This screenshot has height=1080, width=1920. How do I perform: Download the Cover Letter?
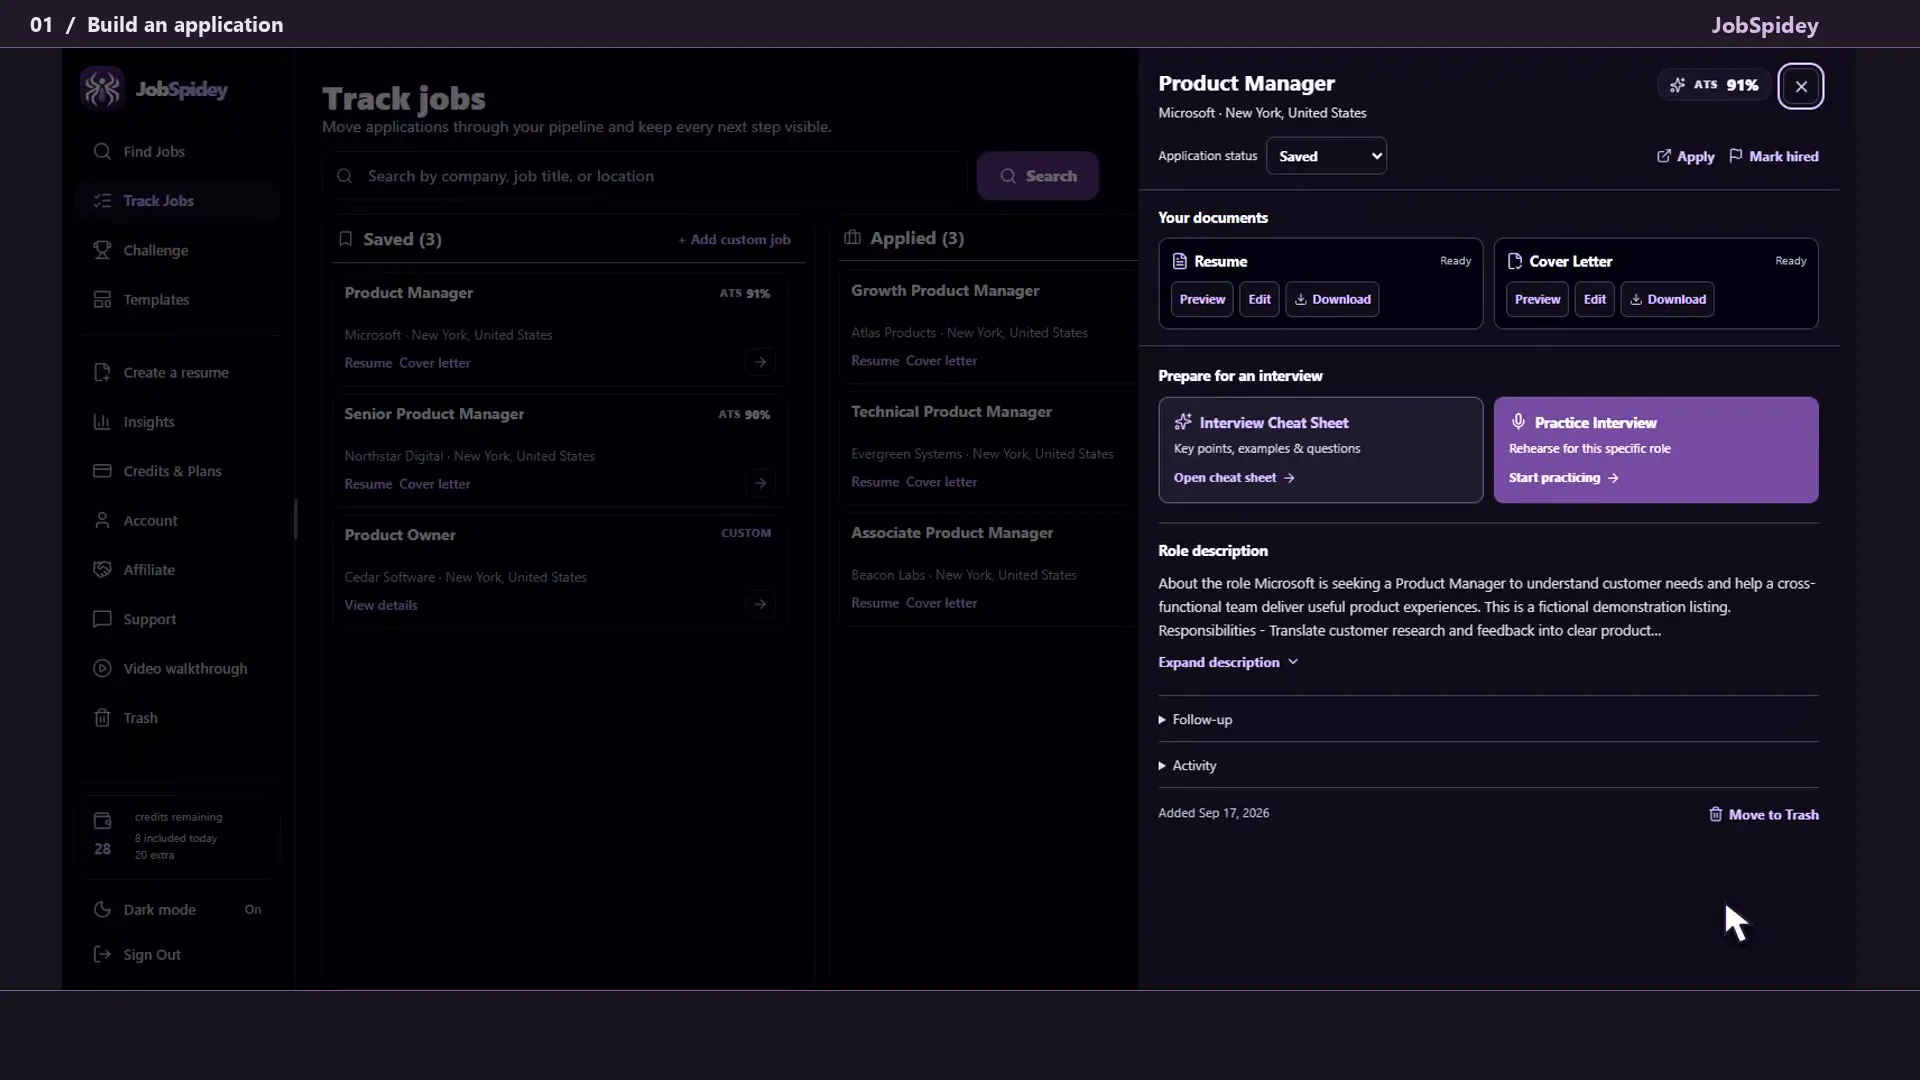coord(1667,299)
